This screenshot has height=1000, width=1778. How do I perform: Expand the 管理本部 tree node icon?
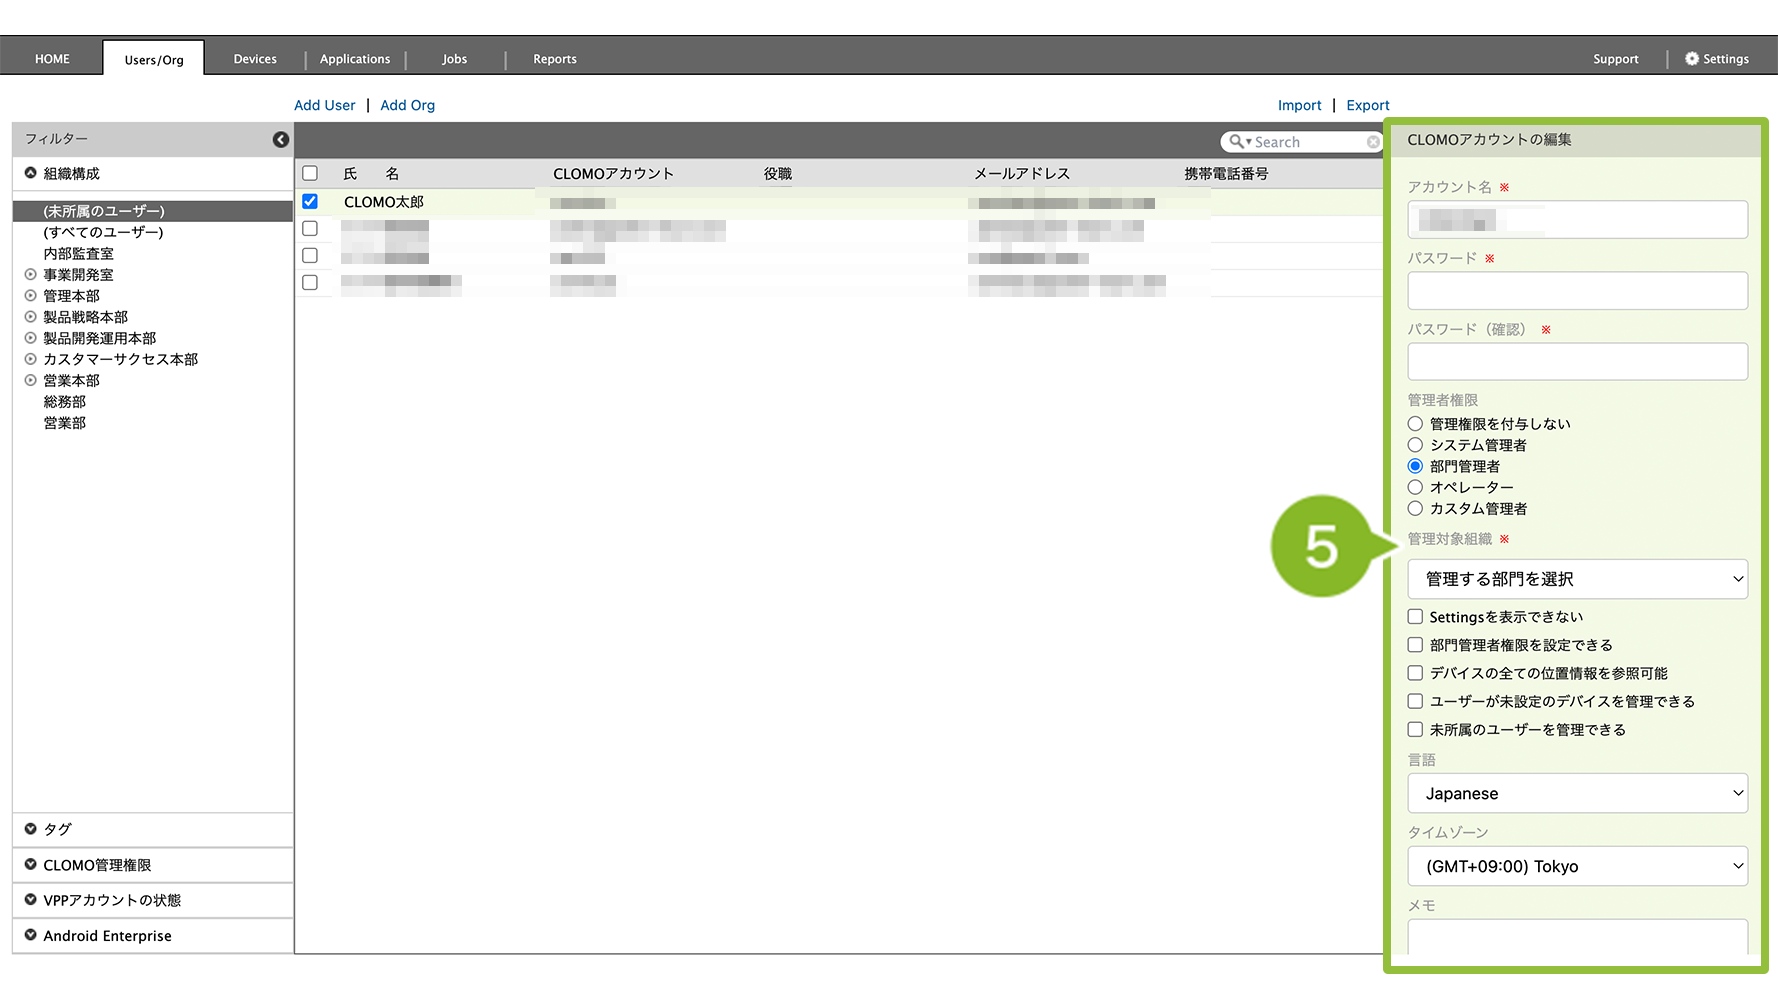point(31,296)
